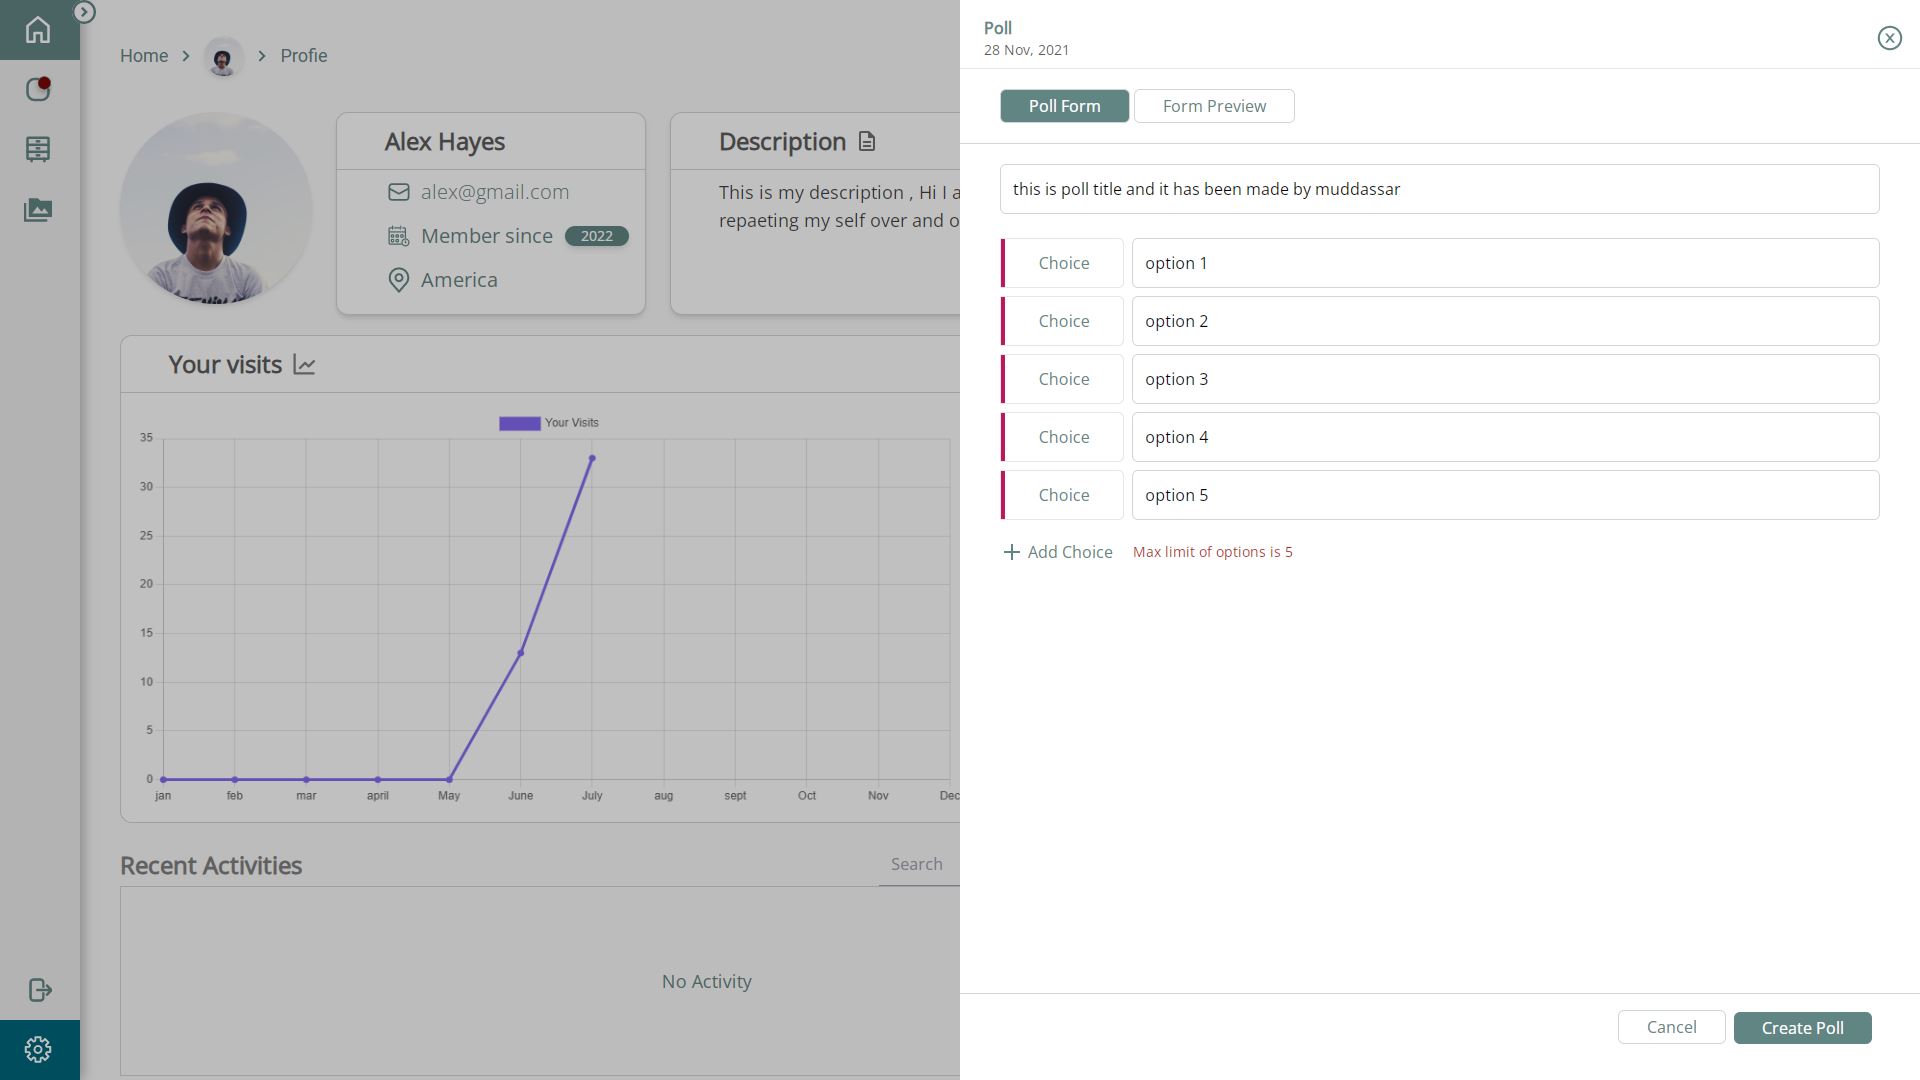Open settings gear icon
The image size is (1920, 1080).
pos(38,1049)
